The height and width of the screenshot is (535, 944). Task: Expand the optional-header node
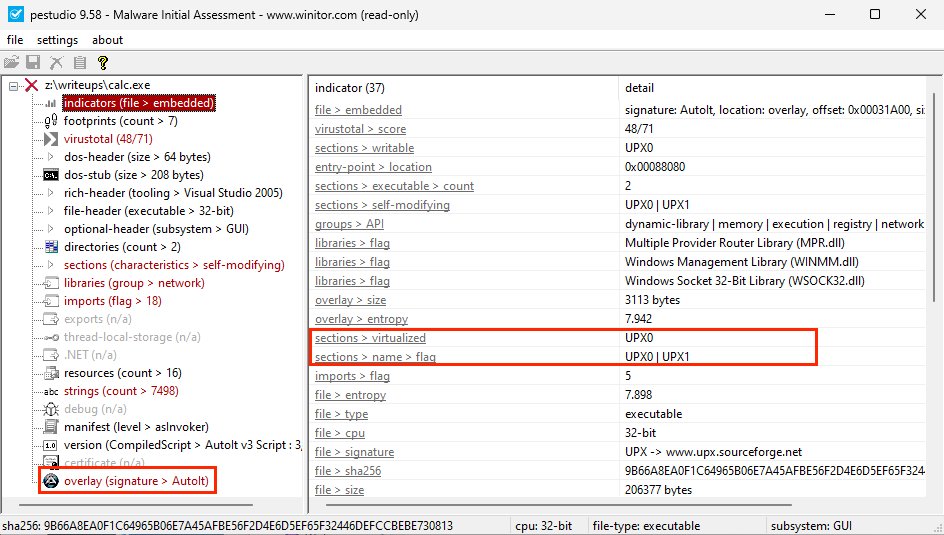click(x=51, y=229)
